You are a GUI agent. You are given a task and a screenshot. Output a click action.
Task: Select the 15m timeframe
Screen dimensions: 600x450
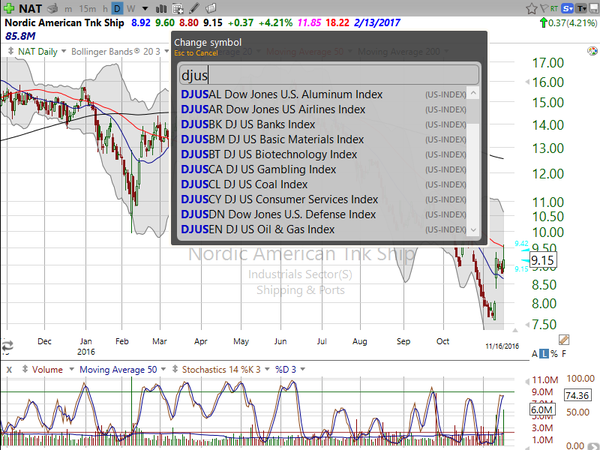click(88, 8)
